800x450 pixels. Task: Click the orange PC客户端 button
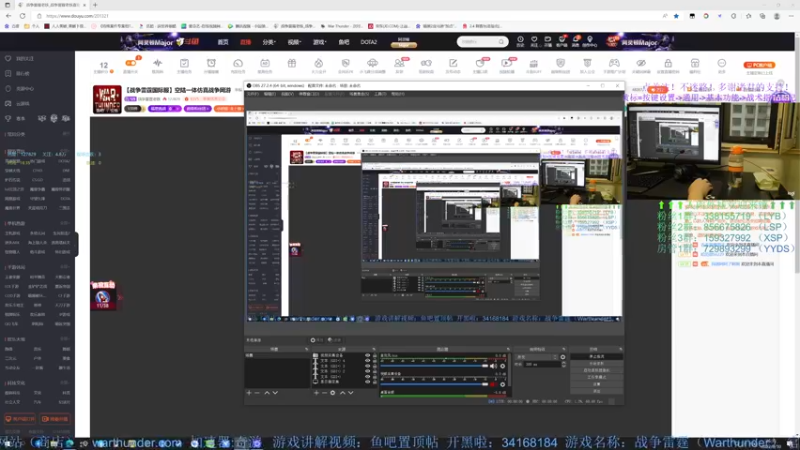(x=759, y=65)
